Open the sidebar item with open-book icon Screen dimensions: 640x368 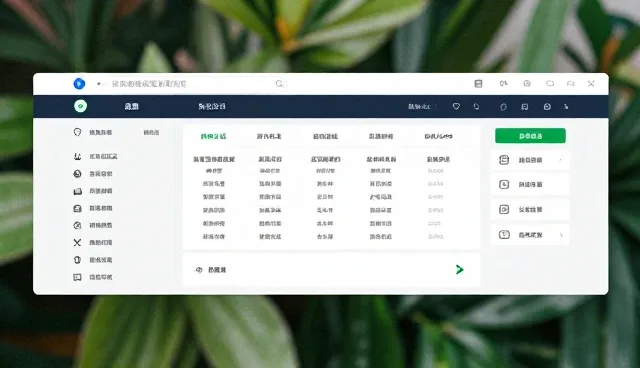tap(93, 191)
